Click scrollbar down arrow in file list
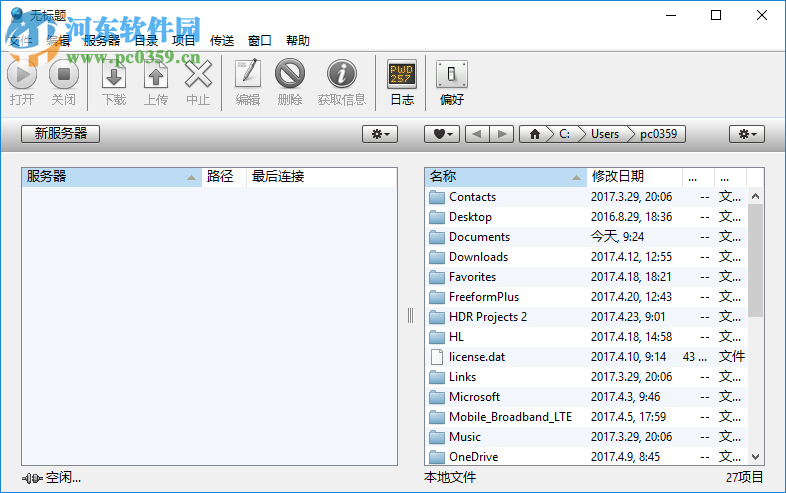Viewport: 786px width, 493px height. coord(755,456)
